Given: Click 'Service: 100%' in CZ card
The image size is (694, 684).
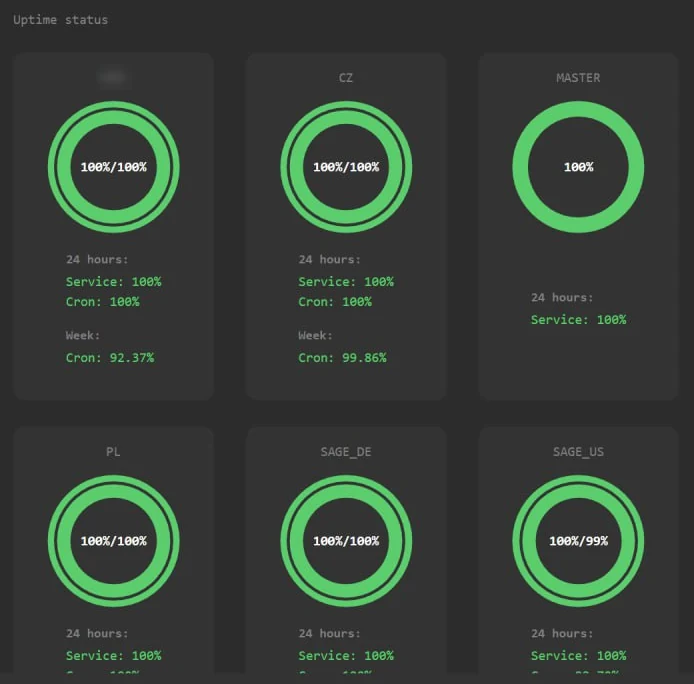Looking at the screenshot, I should [x=346, y=282].
